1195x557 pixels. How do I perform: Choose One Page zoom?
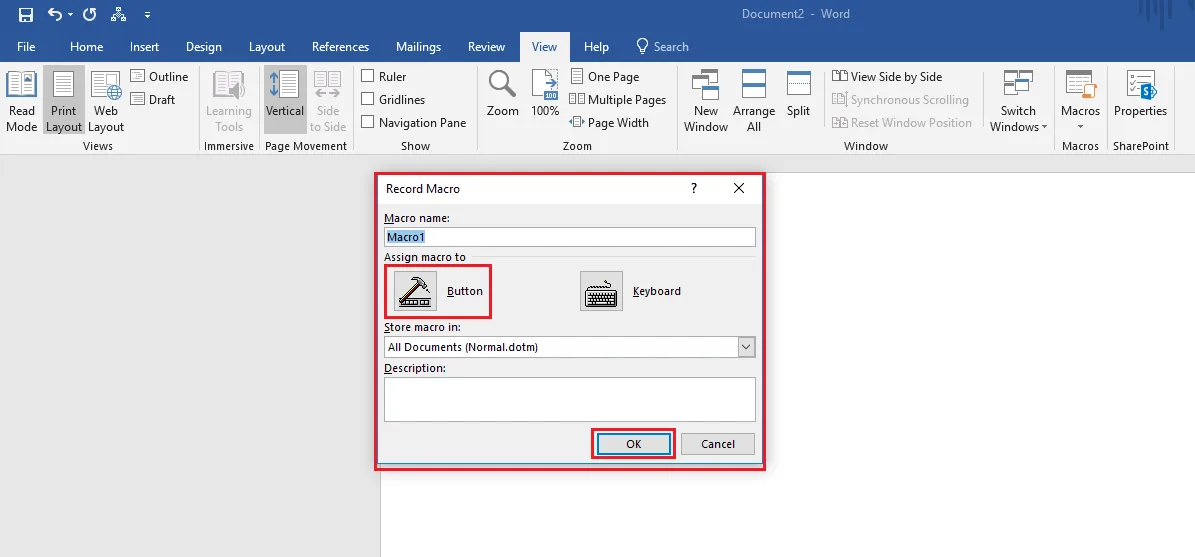coord(604,76)
